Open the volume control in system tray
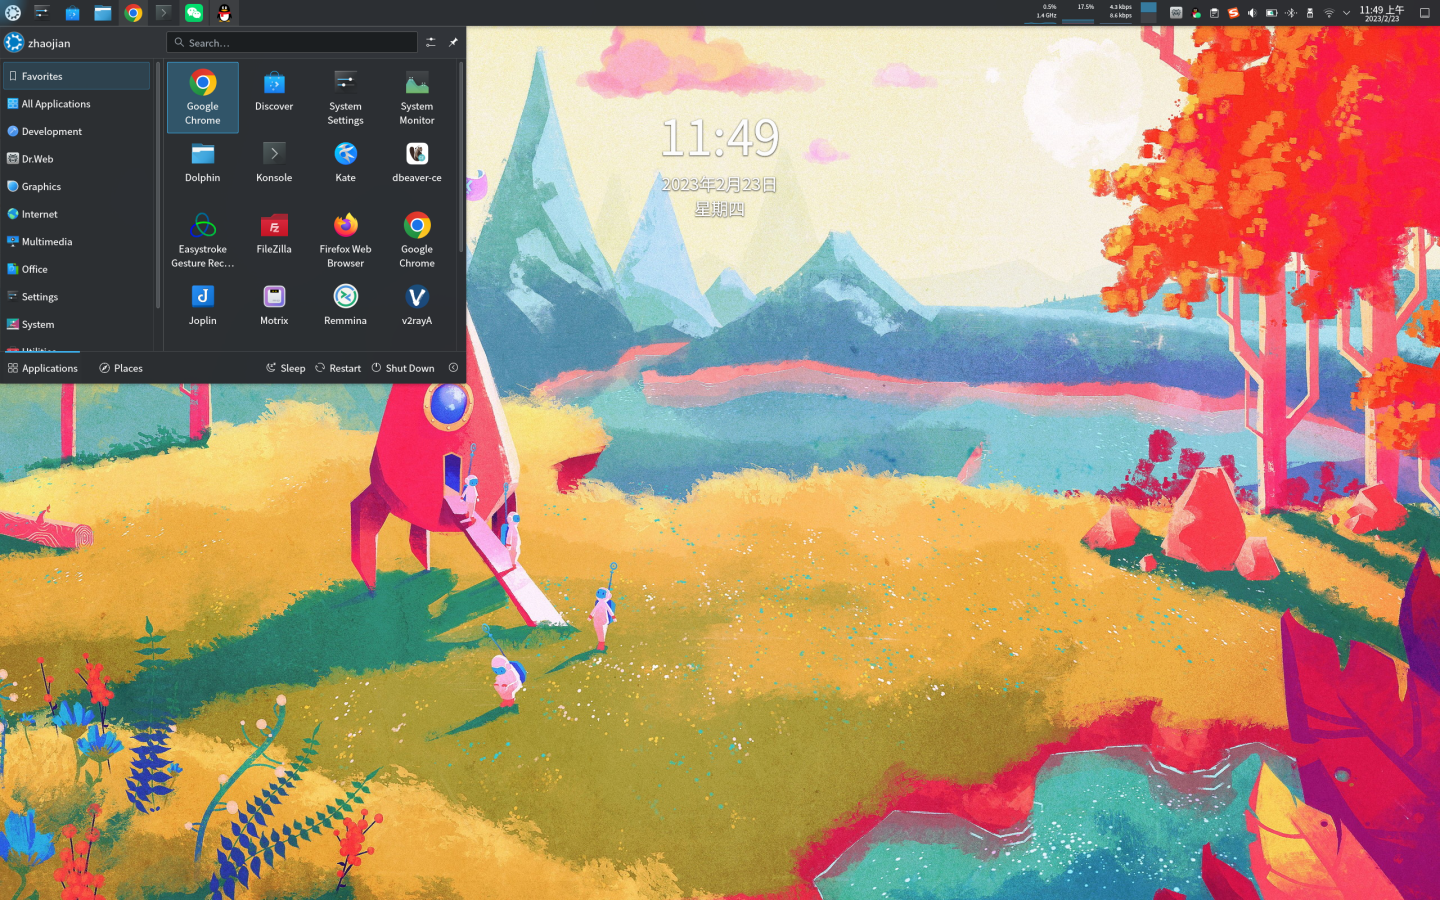 (1251, 13)
